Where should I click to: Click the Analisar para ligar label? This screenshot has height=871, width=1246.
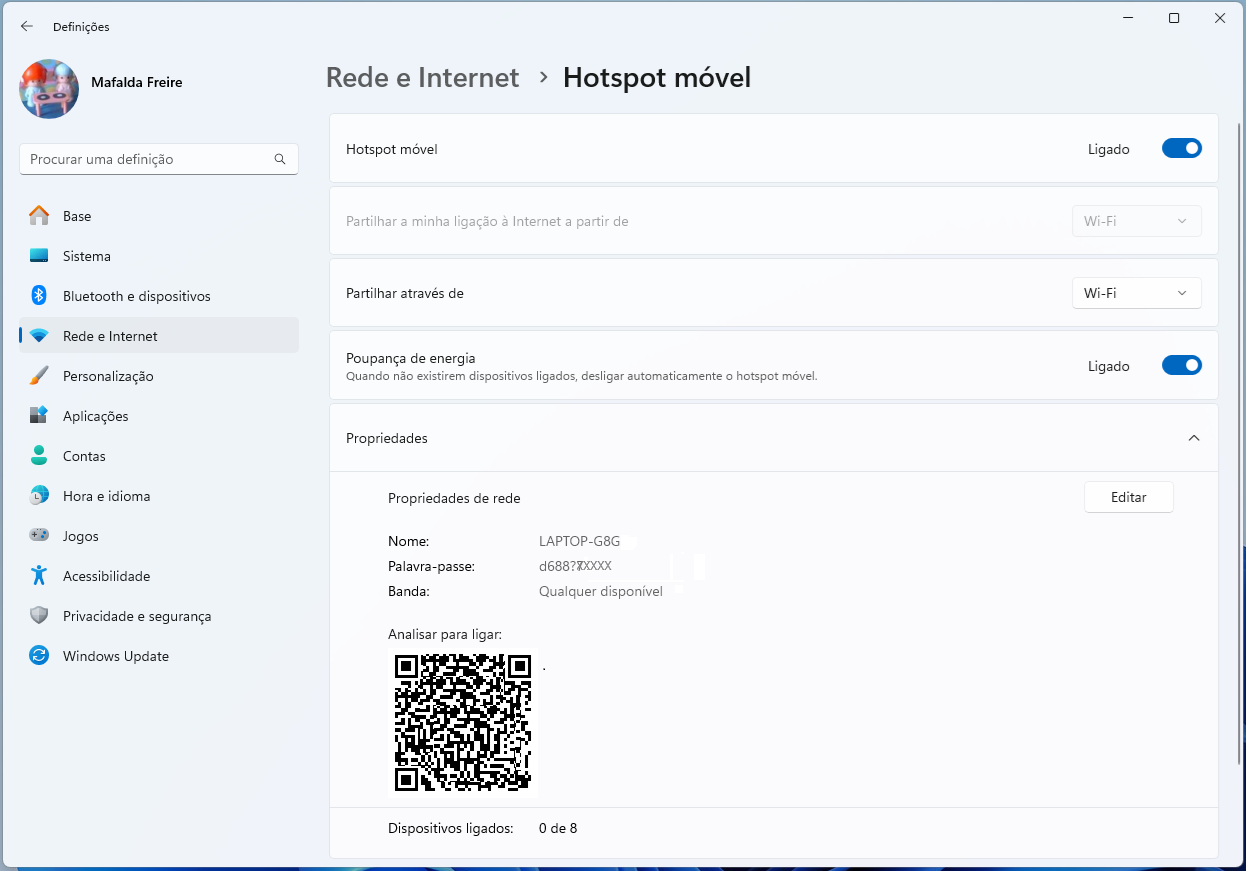(x=445, y=634)
